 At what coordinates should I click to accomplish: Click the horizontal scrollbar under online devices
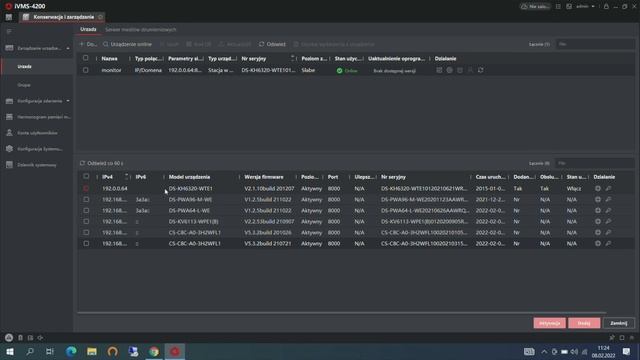342,313
